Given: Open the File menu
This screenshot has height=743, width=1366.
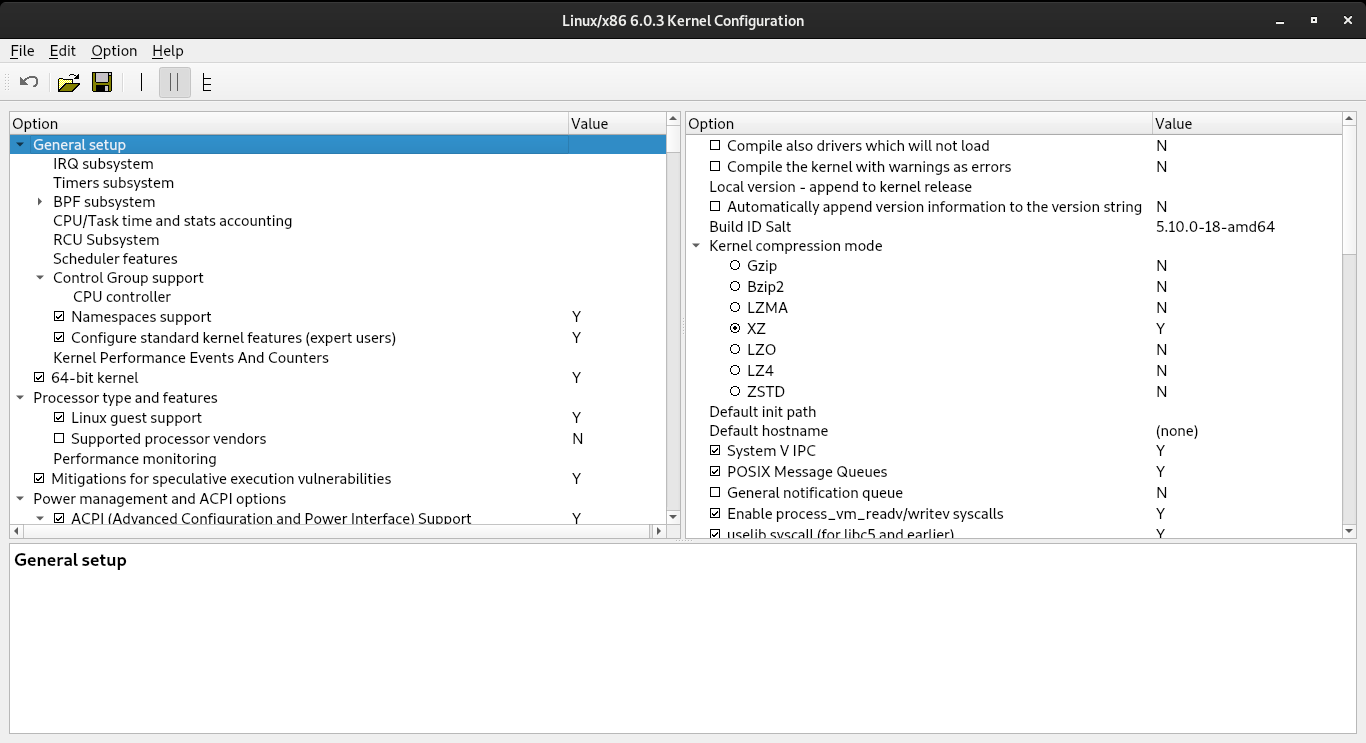Looking at the screenshot, I should (x=22, y=50).
